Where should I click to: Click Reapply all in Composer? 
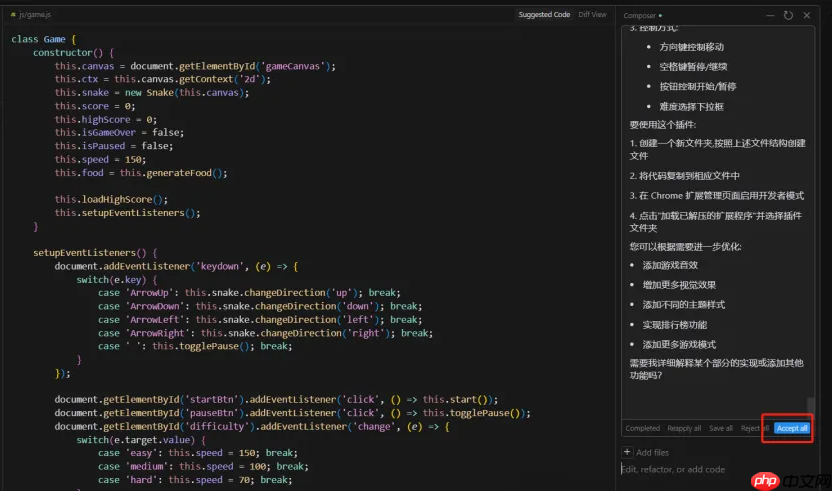click(x=684, y=428)
